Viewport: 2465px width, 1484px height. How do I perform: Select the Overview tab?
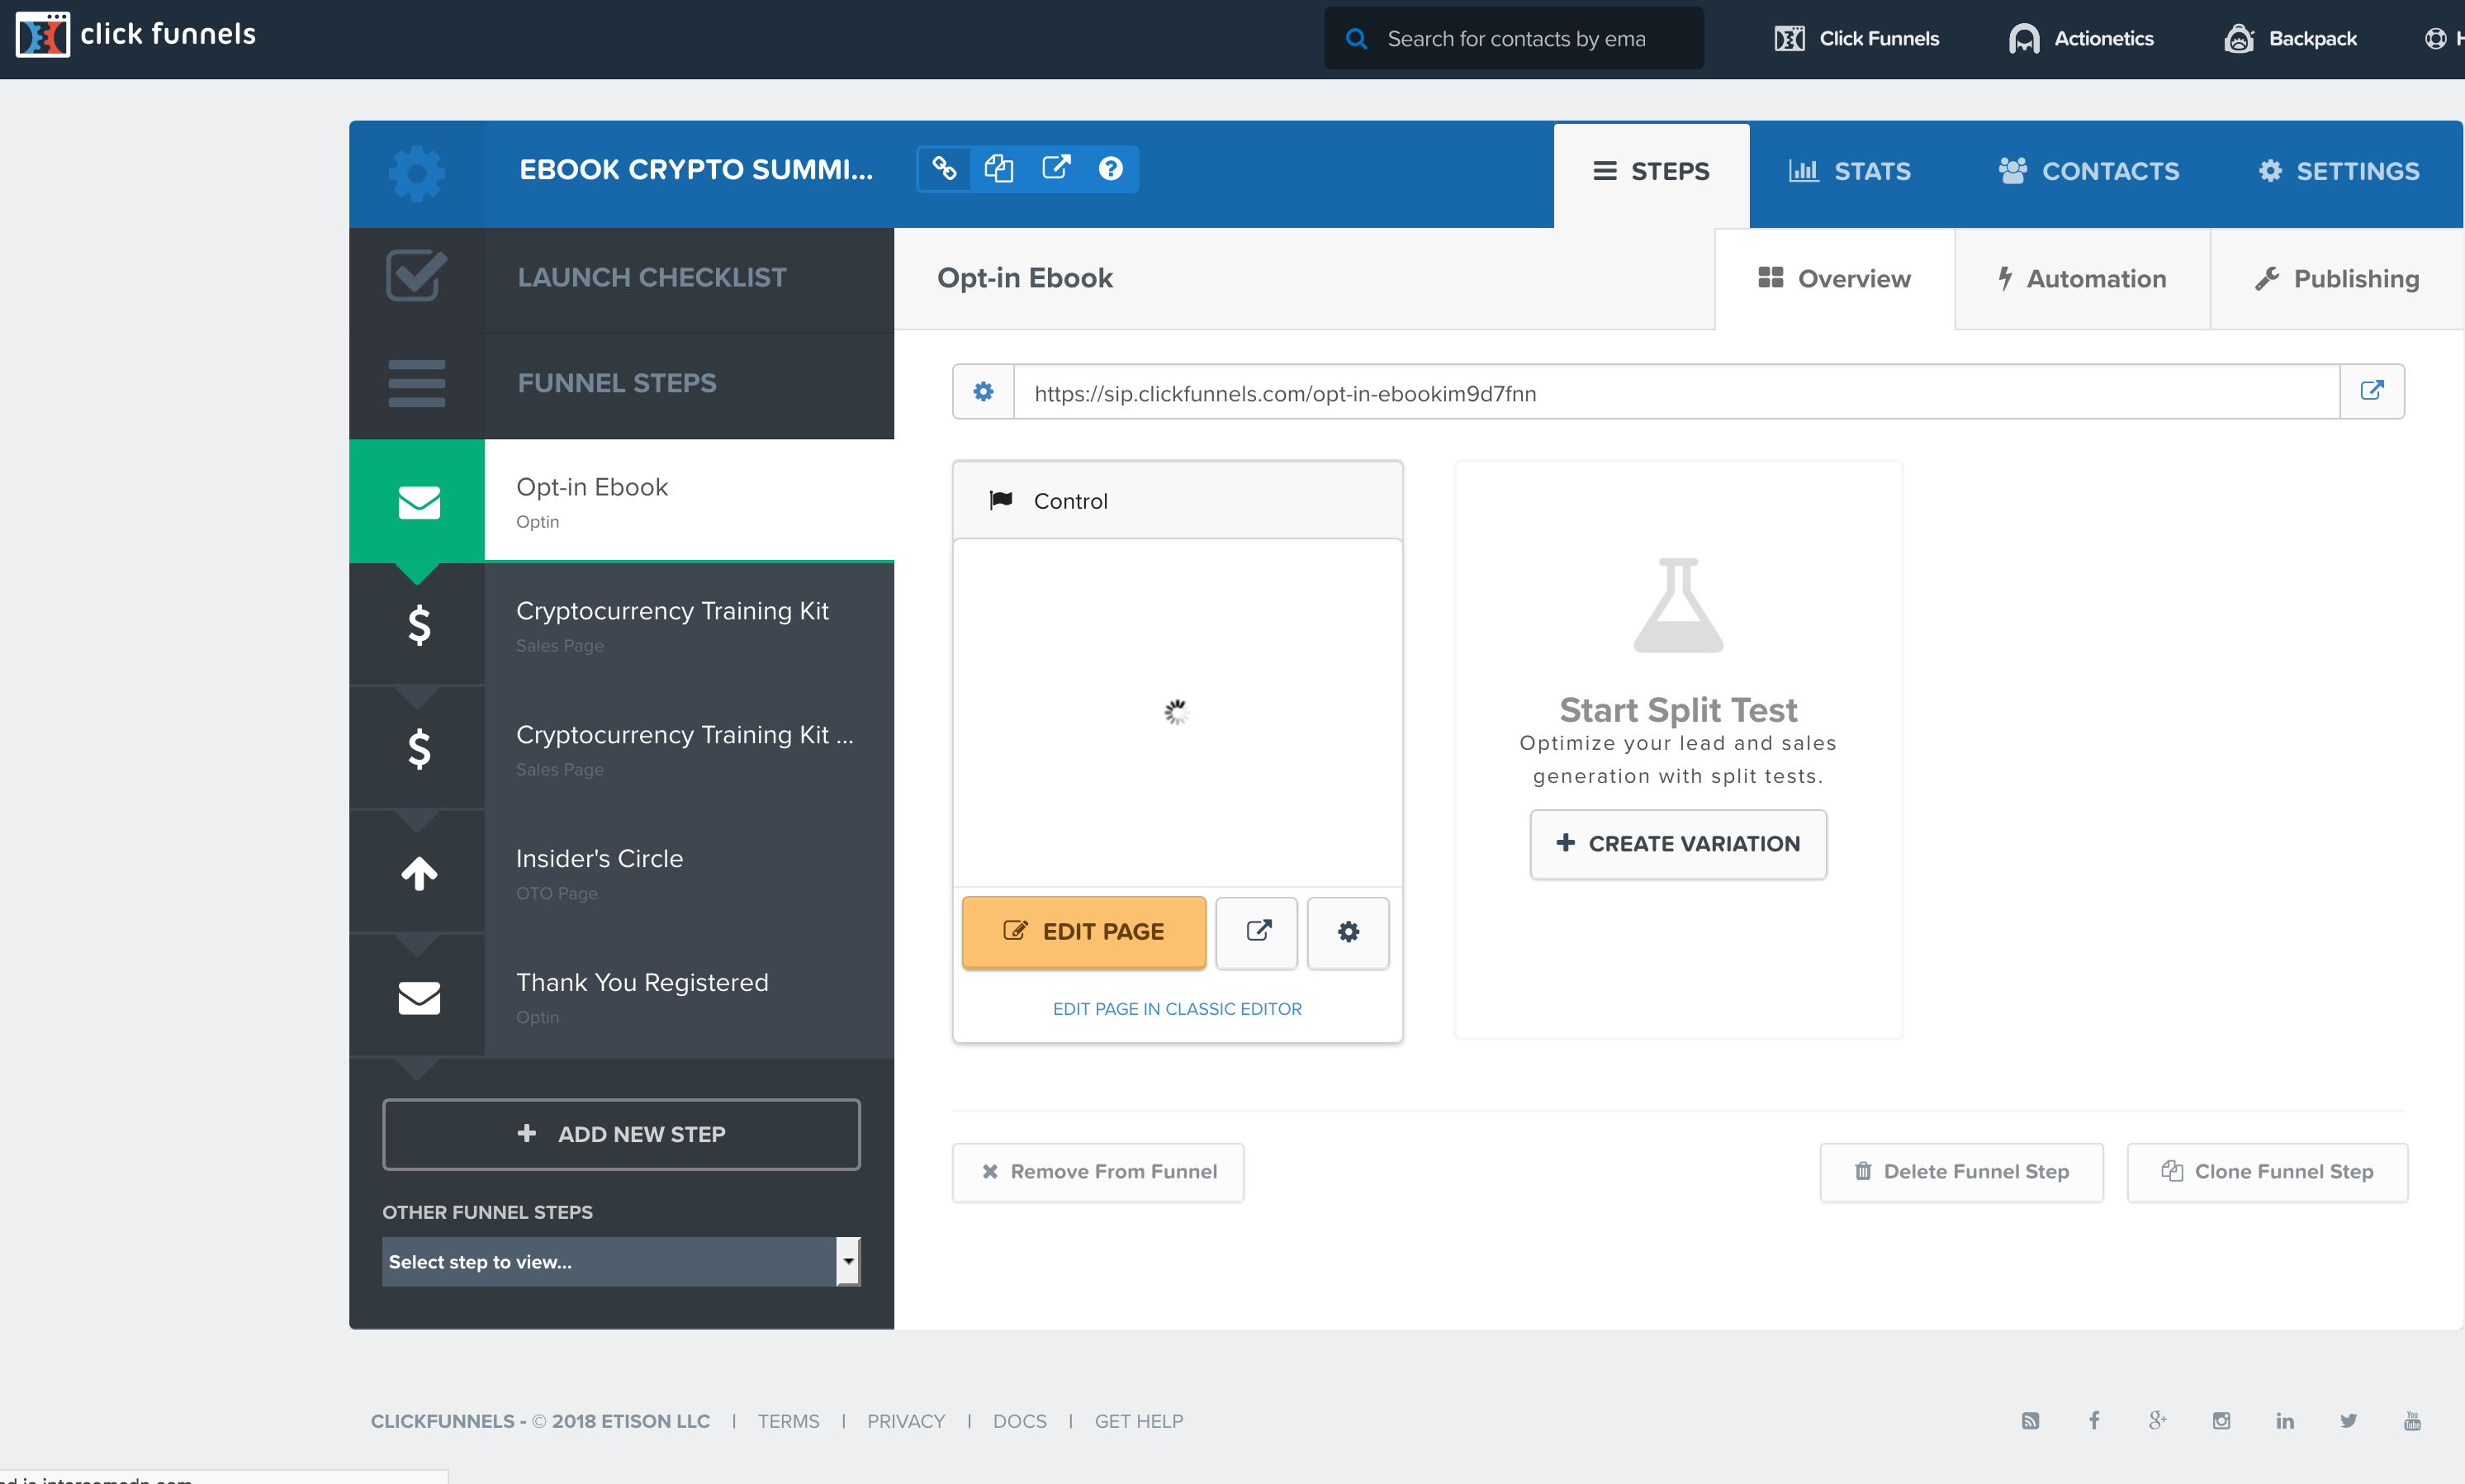pos(1835,279)
